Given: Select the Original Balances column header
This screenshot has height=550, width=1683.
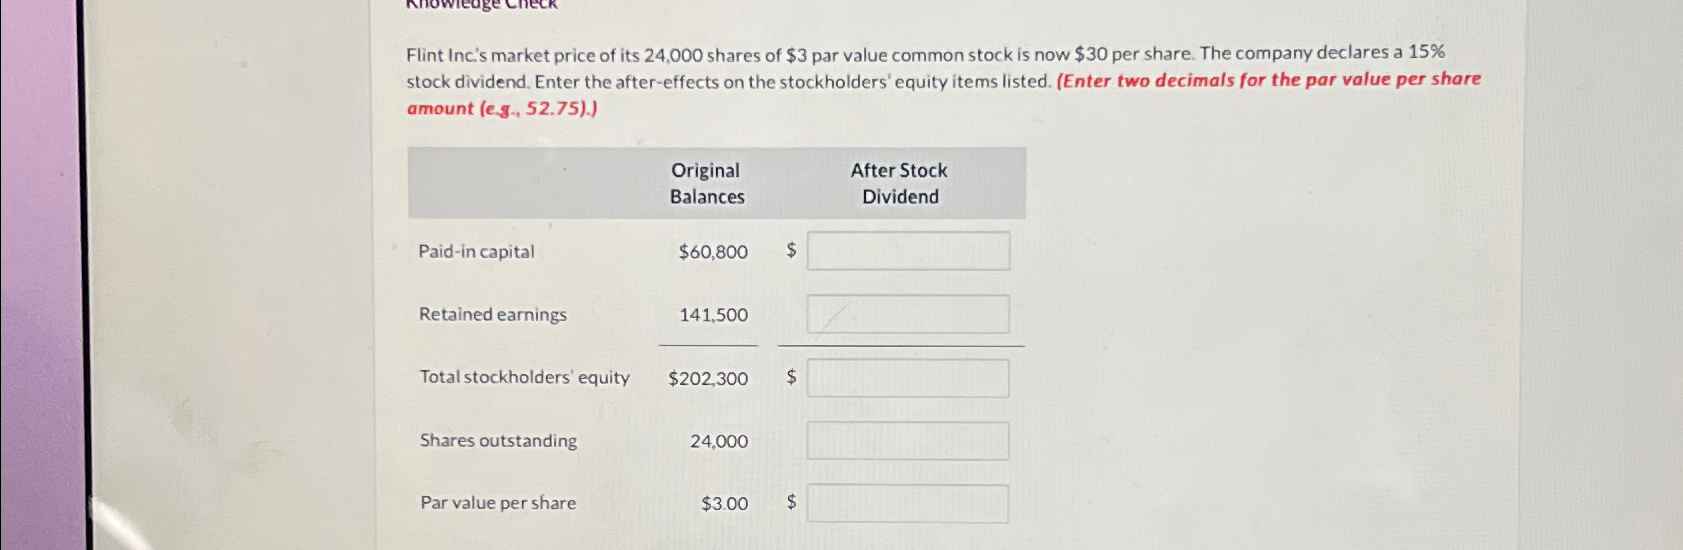Looking at the screenshot, I should [707, 183].
